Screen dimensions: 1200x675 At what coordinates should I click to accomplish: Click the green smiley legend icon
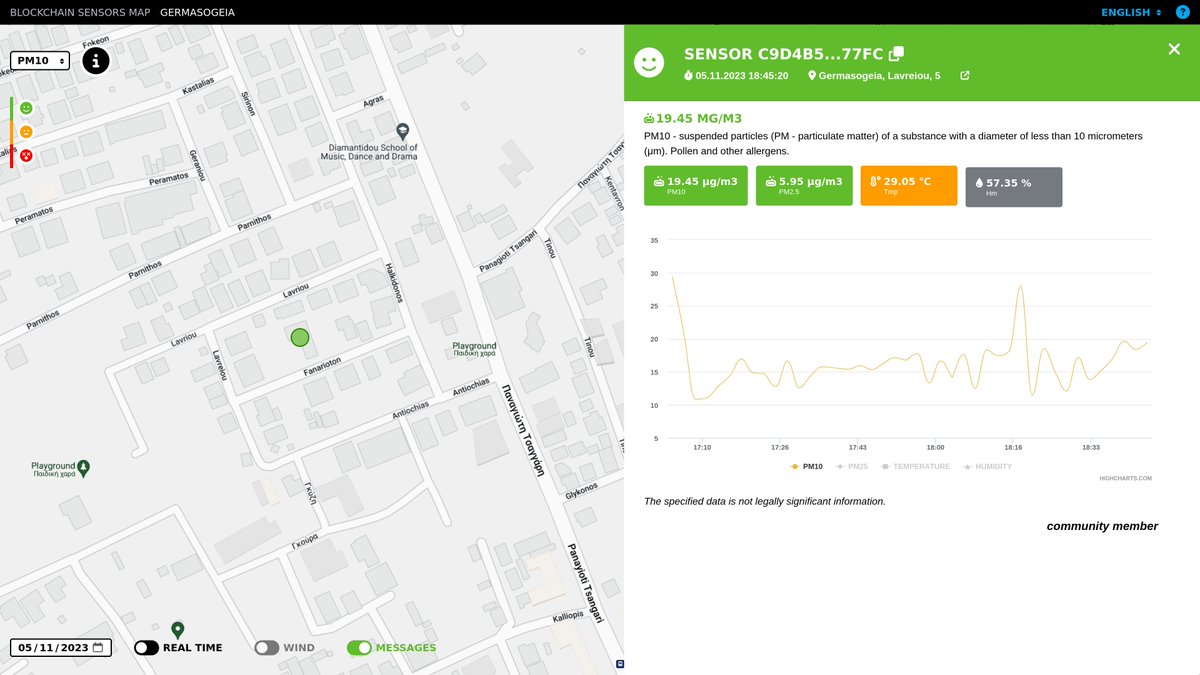point(26,108)
